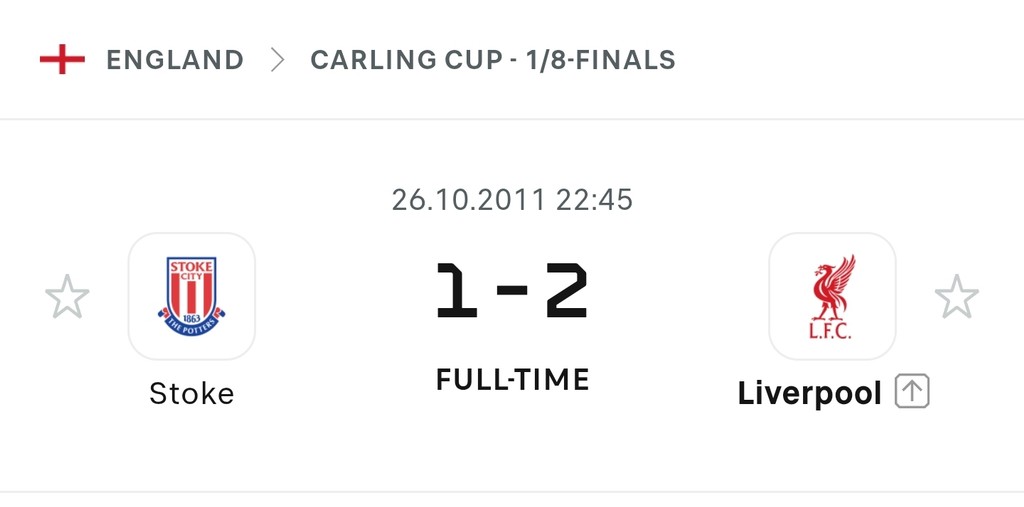Open the ENGLAND country link

coord(175,60)
